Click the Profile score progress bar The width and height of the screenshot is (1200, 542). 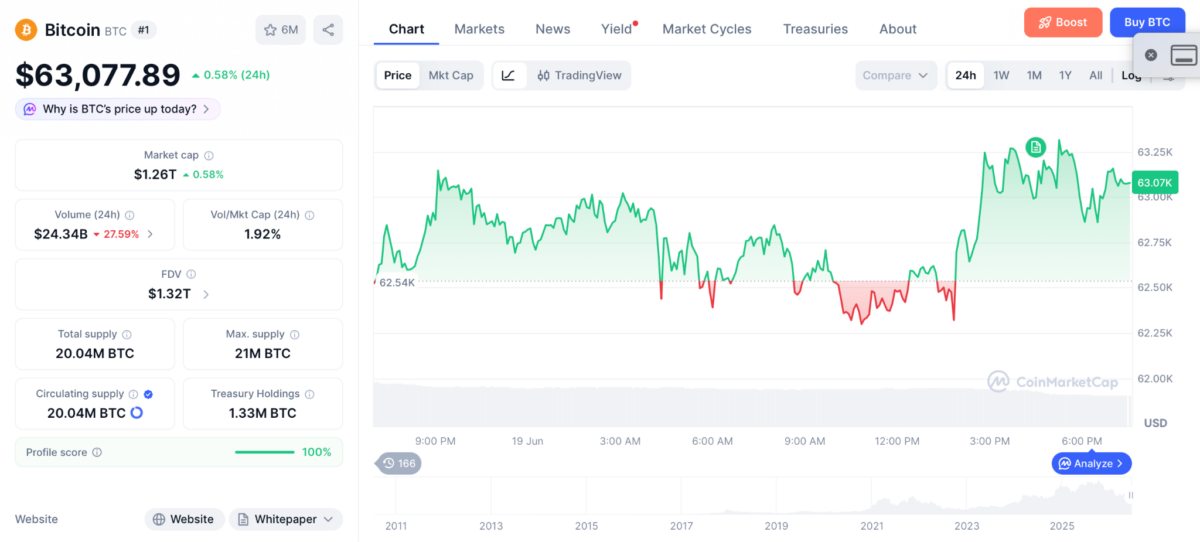tap(265, 452)
